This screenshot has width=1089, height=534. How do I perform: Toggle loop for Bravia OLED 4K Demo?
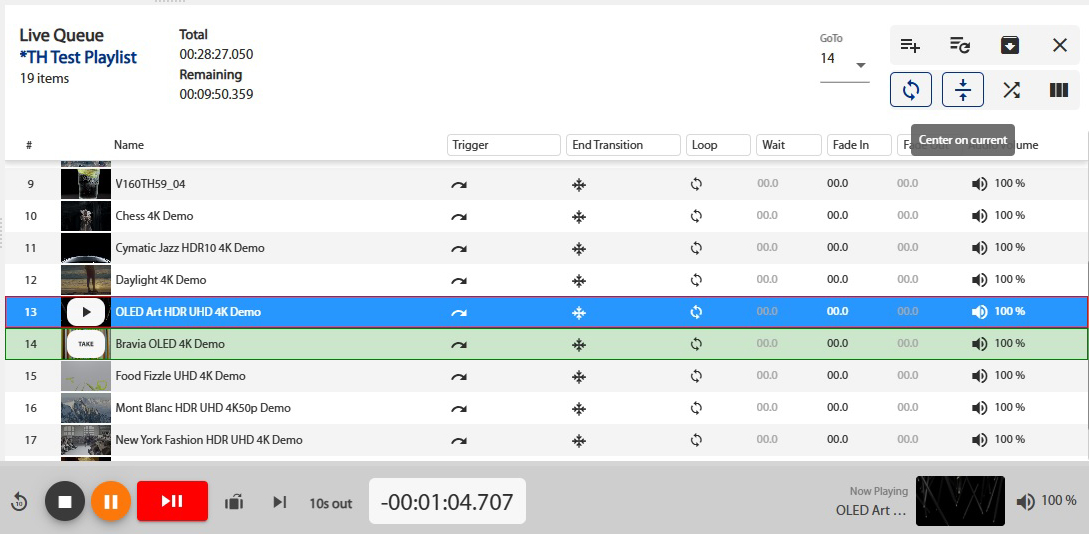tap(696, 344)
